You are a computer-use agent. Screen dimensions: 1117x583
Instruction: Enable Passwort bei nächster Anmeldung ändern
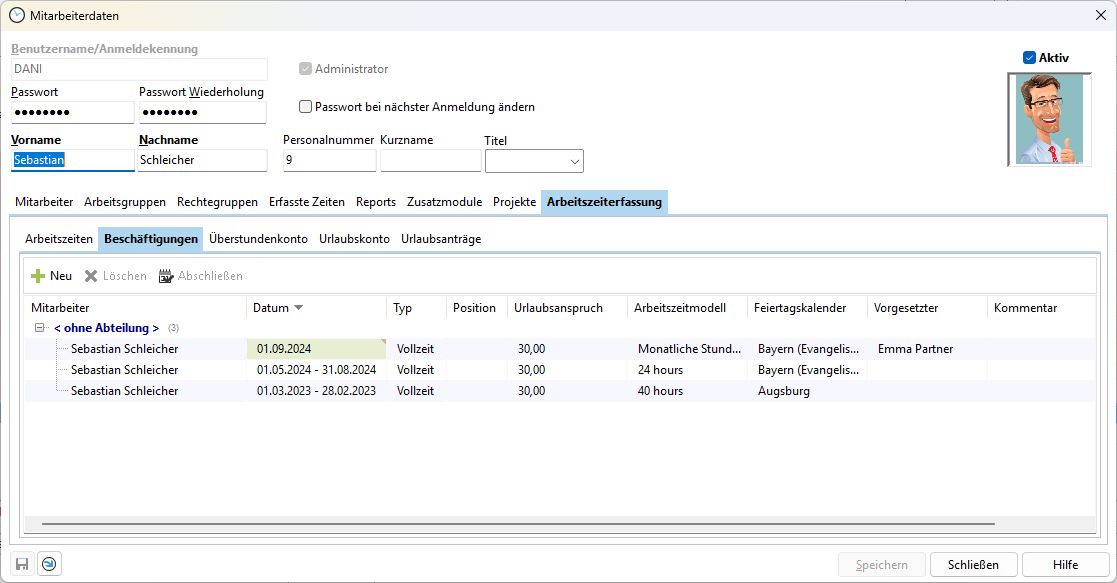pyautogui.click(x=306, y=107)
